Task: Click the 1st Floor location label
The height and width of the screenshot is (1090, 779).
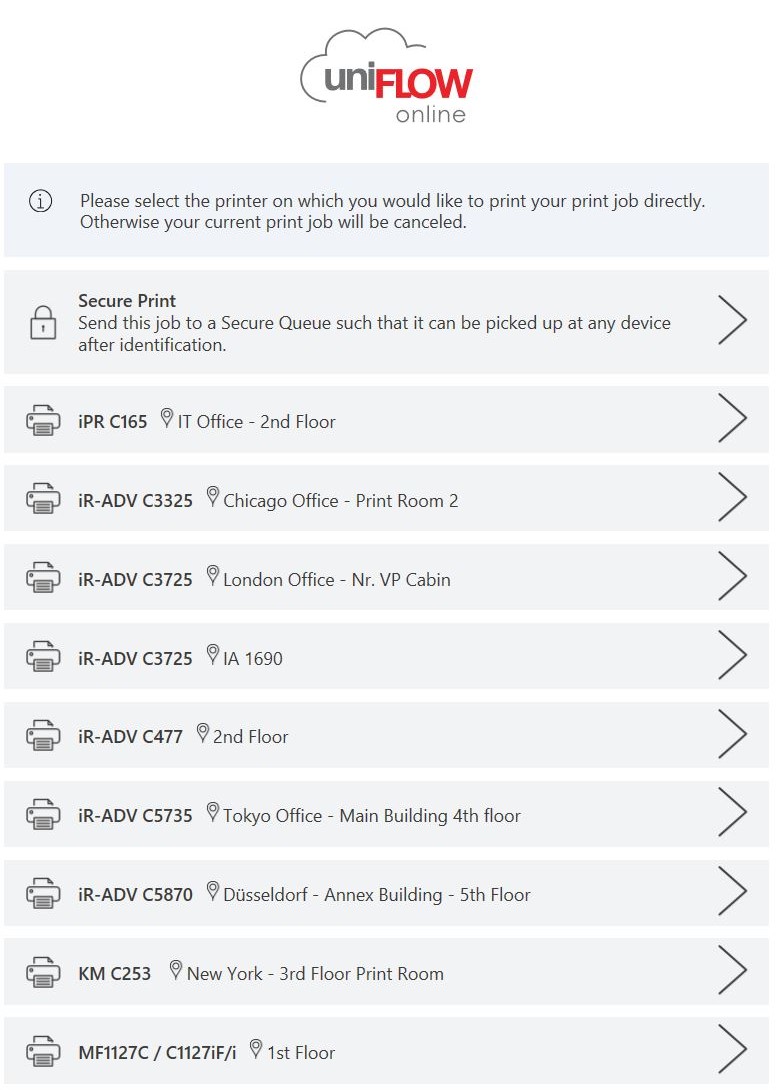Action: click(x=301, y=1052)
